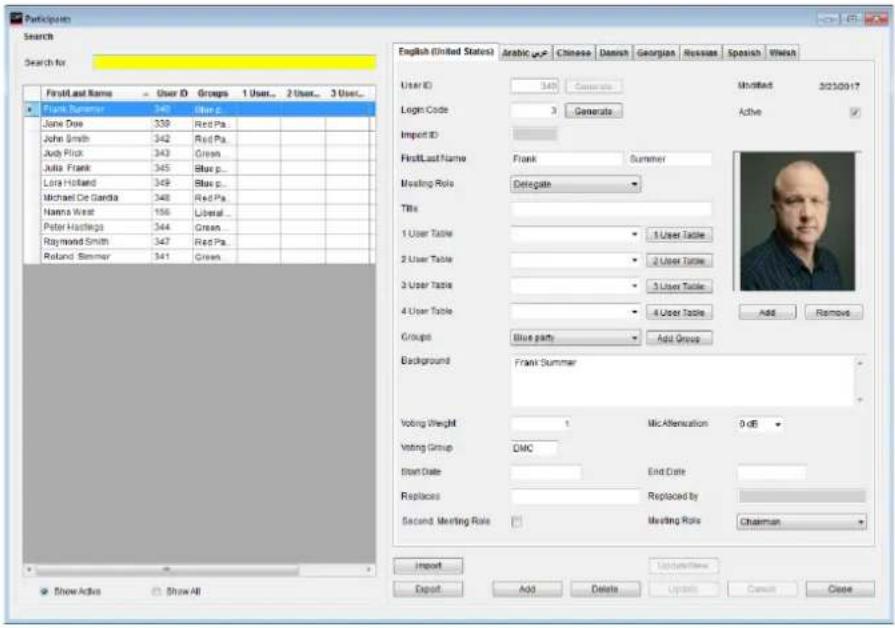Switch to the Georgian tab
This screenshot has height=628, width=895.
[x=656, y=53]
